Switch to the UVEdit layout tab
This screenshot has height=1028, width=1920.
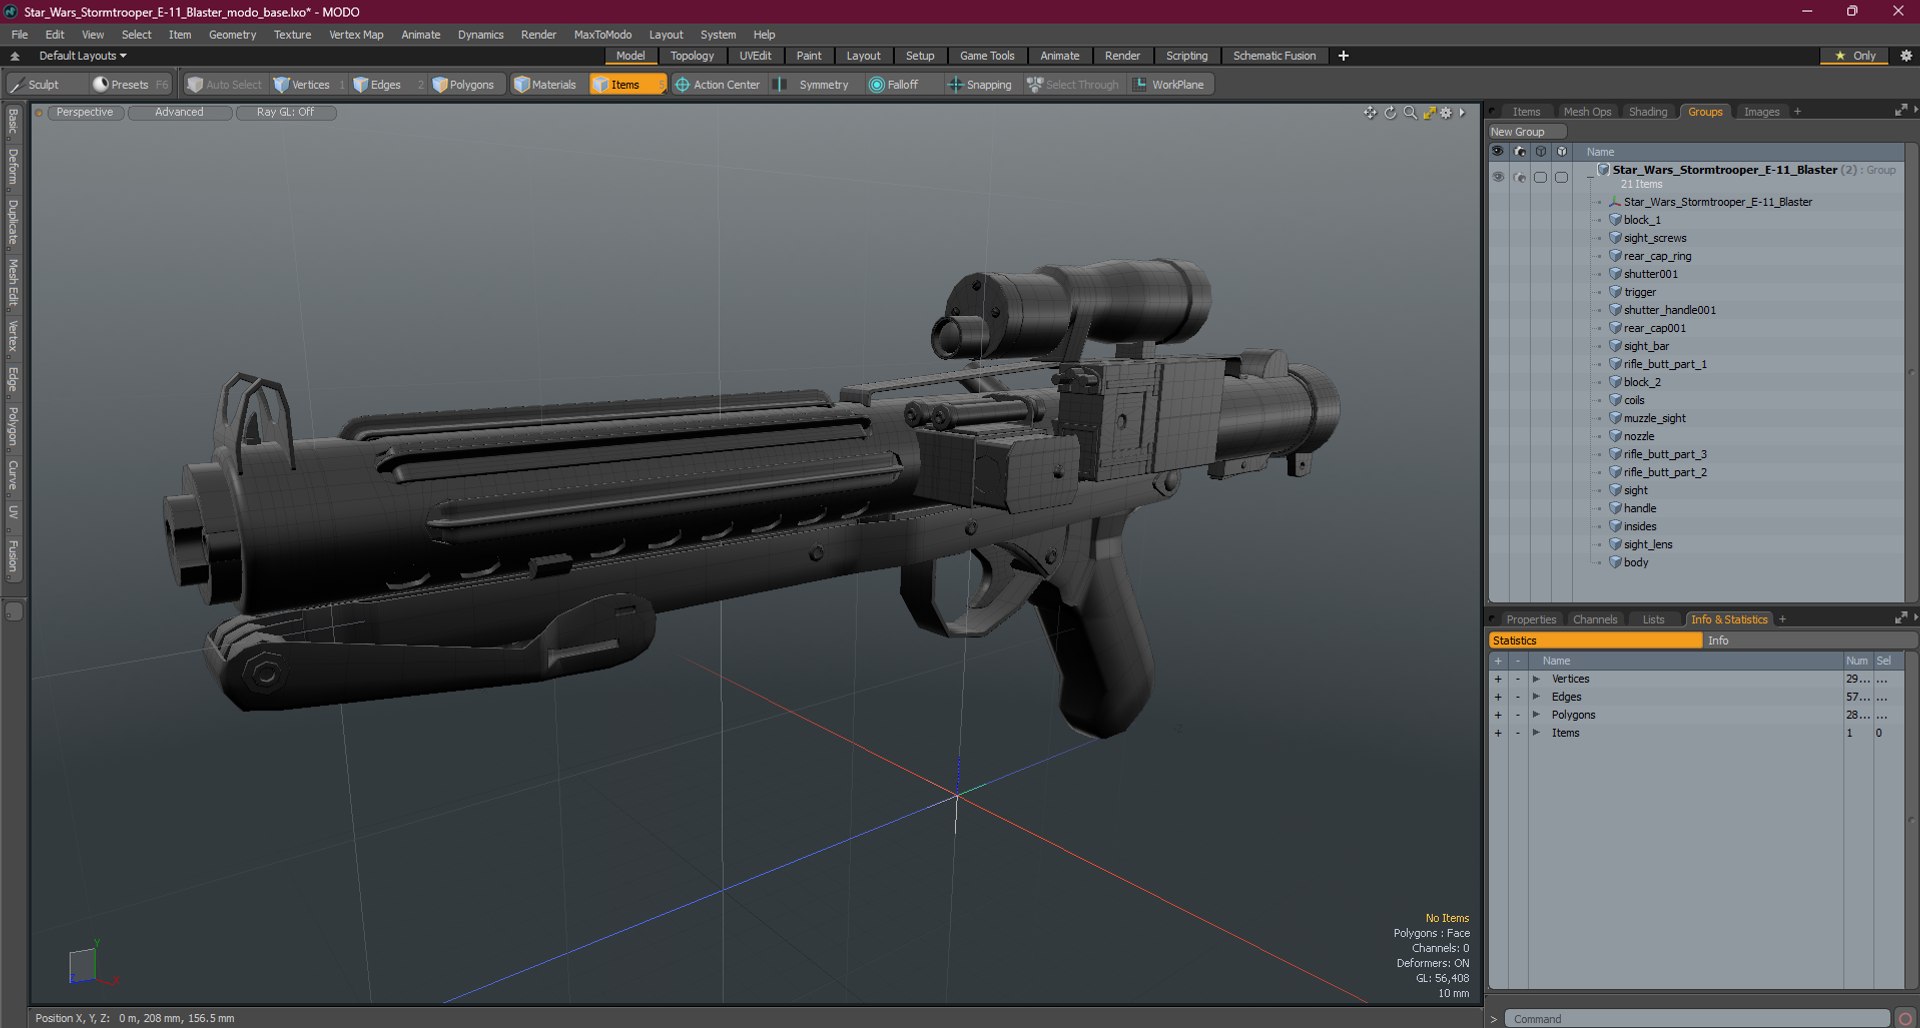[755, 56]
